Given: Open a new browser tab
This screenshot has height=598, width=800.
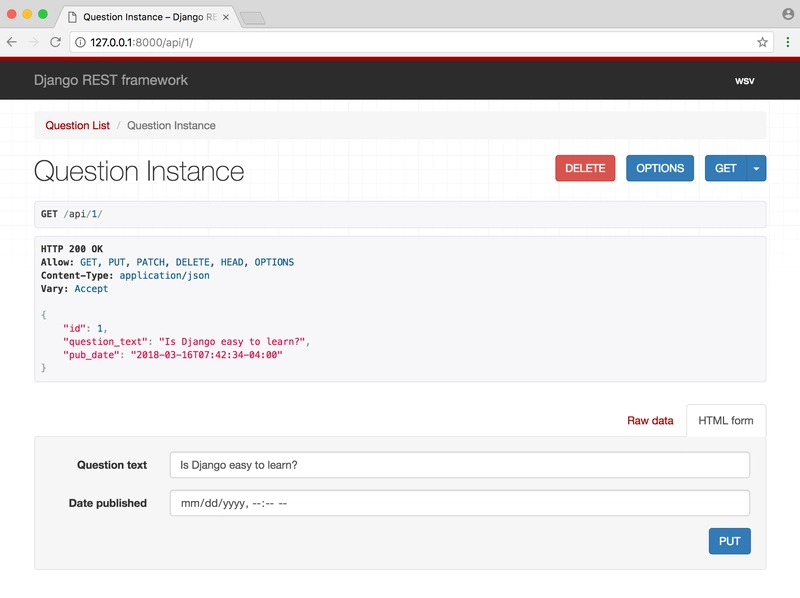Looking at the screenshot, I should click(253, 18).
